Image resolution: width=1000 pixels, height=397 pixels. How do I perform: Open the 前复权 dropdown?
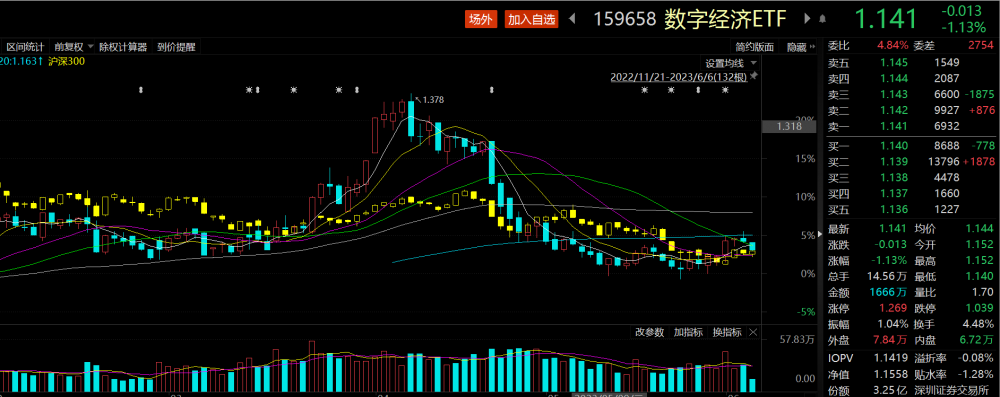point(74,47)
